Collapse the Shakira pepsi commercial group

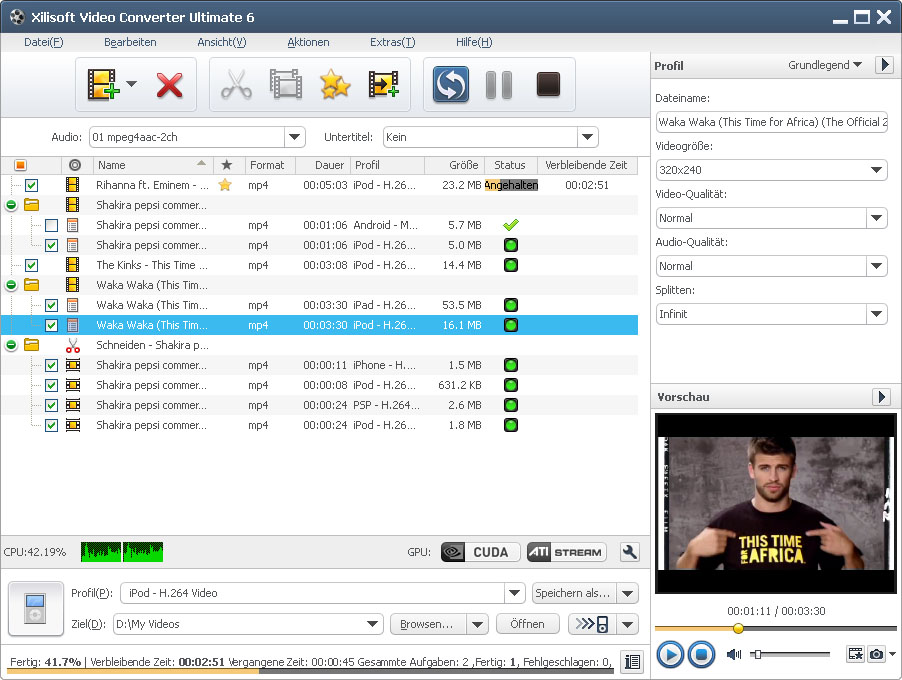[x=11, y=205]
